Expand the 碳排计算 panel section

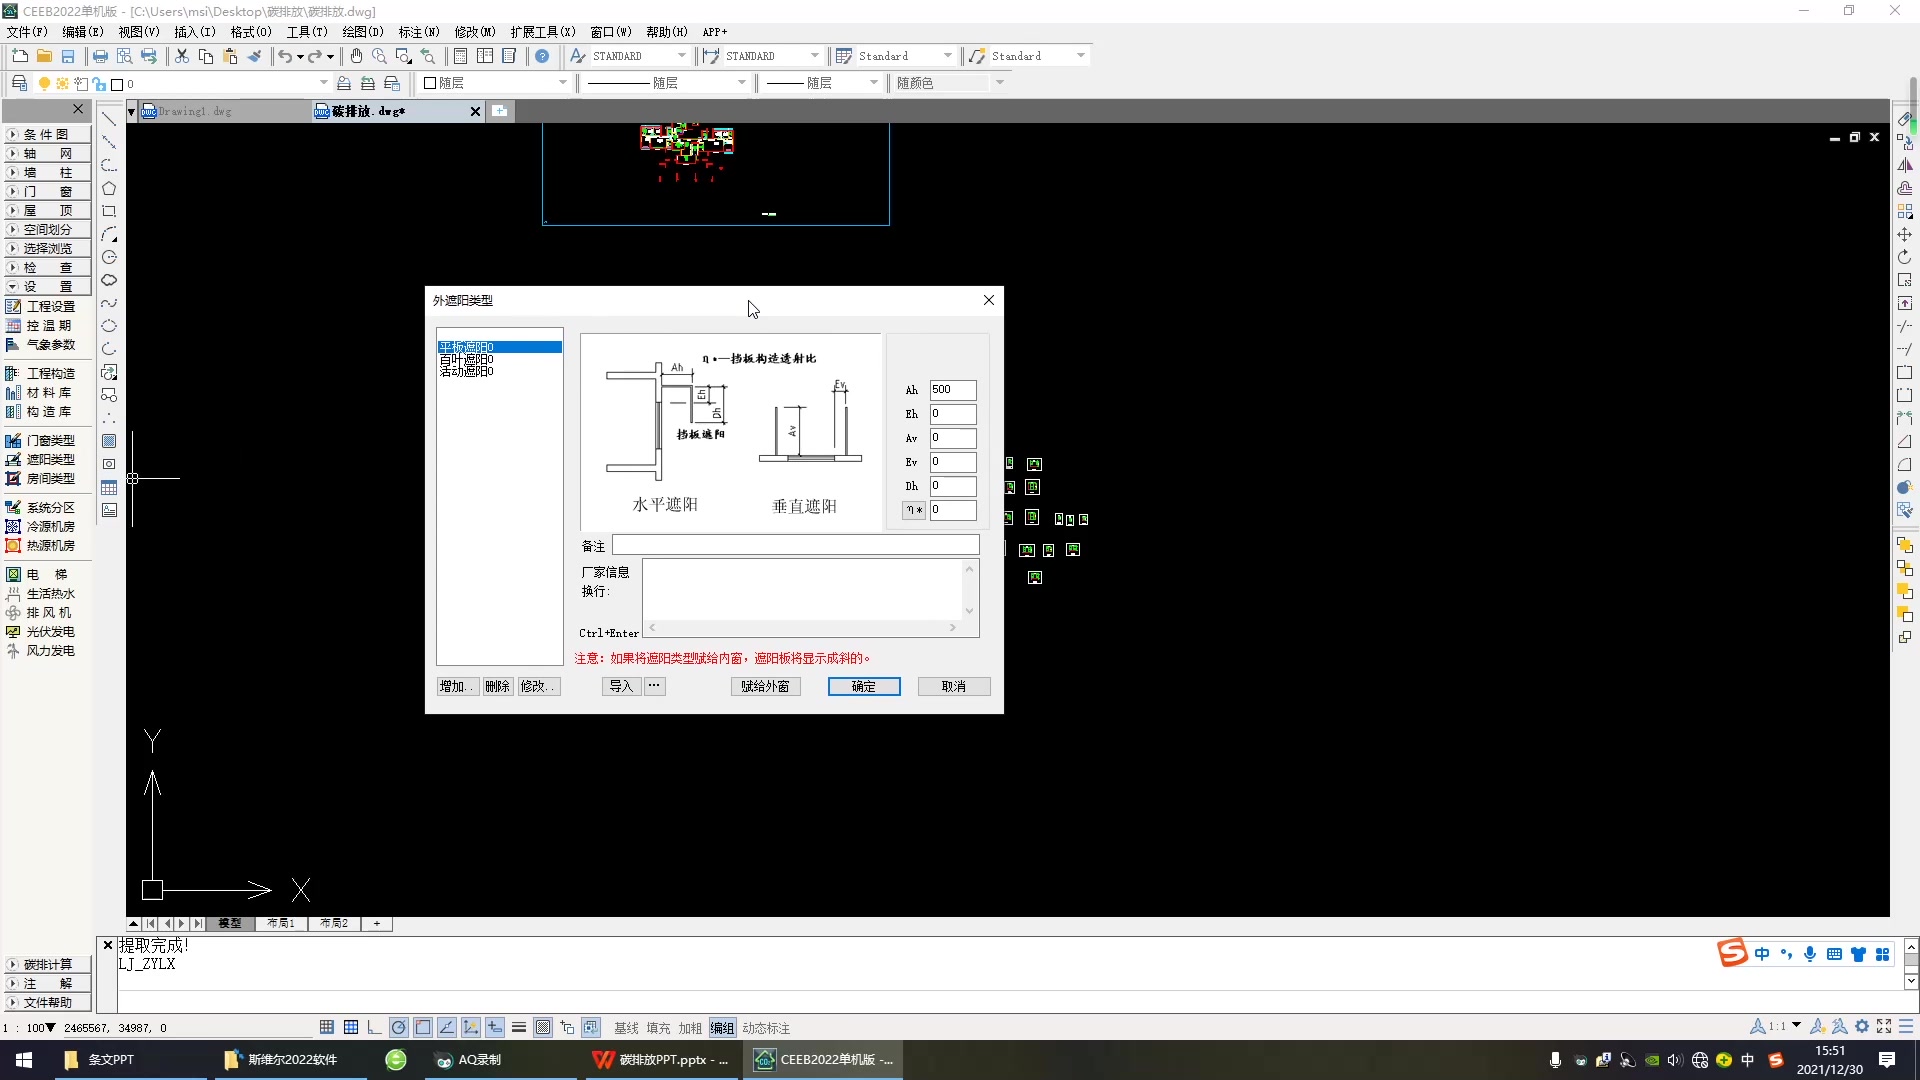pyautogui.click(x=47, y=965)
